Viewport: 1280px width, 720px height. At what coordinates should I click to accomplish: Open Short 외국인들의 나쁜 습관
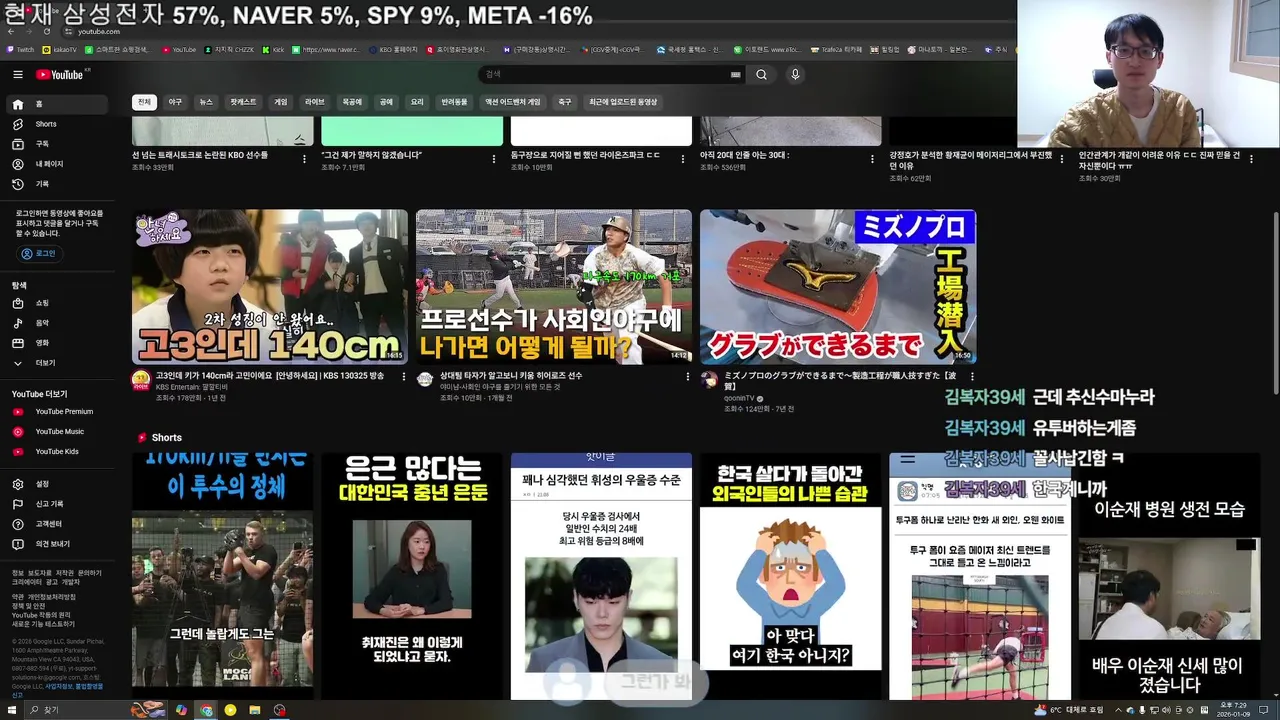pyautogui.click(x=790, y=576)
